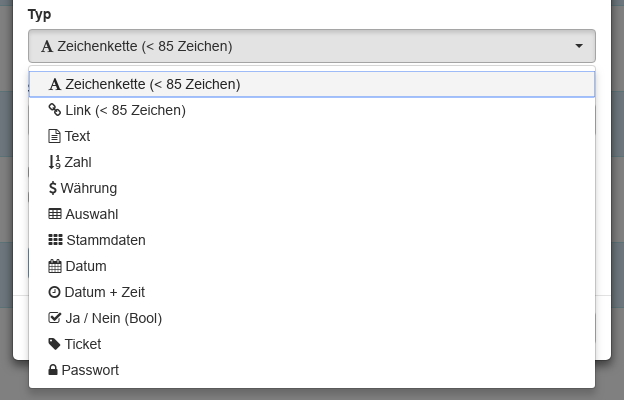Click the table icon beside Auswahl
Viewport: 624px width, 400px height.
point(55,214)
